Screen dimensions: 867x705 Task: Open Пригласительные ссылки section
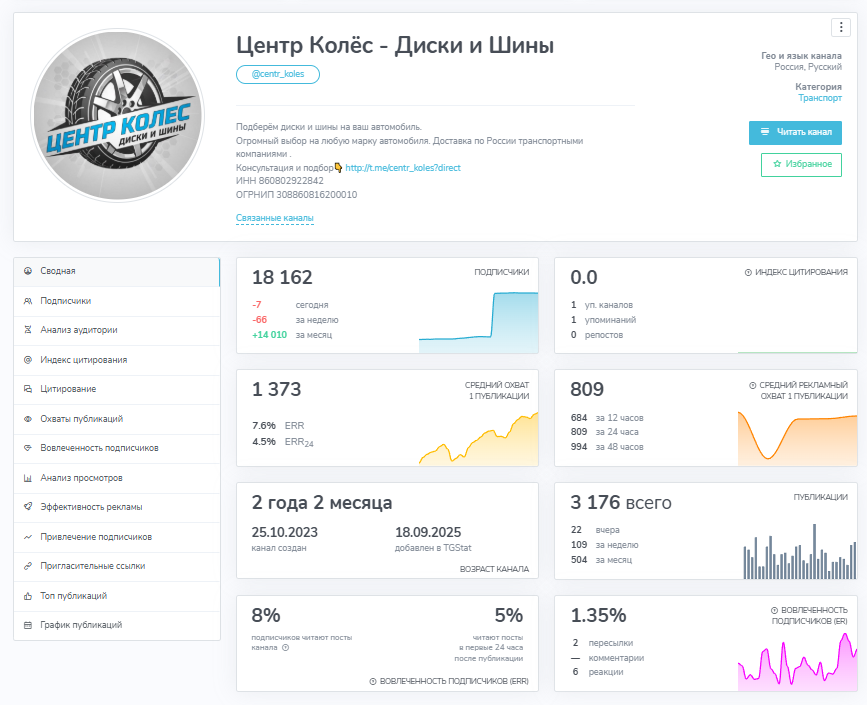tap(116, 567)
